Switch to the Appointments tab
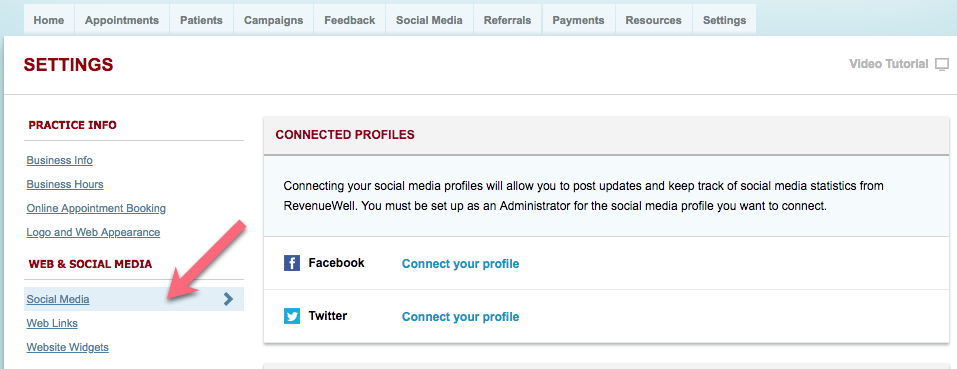957x369 pixels. pyautogui.click(x=122, y=20)
